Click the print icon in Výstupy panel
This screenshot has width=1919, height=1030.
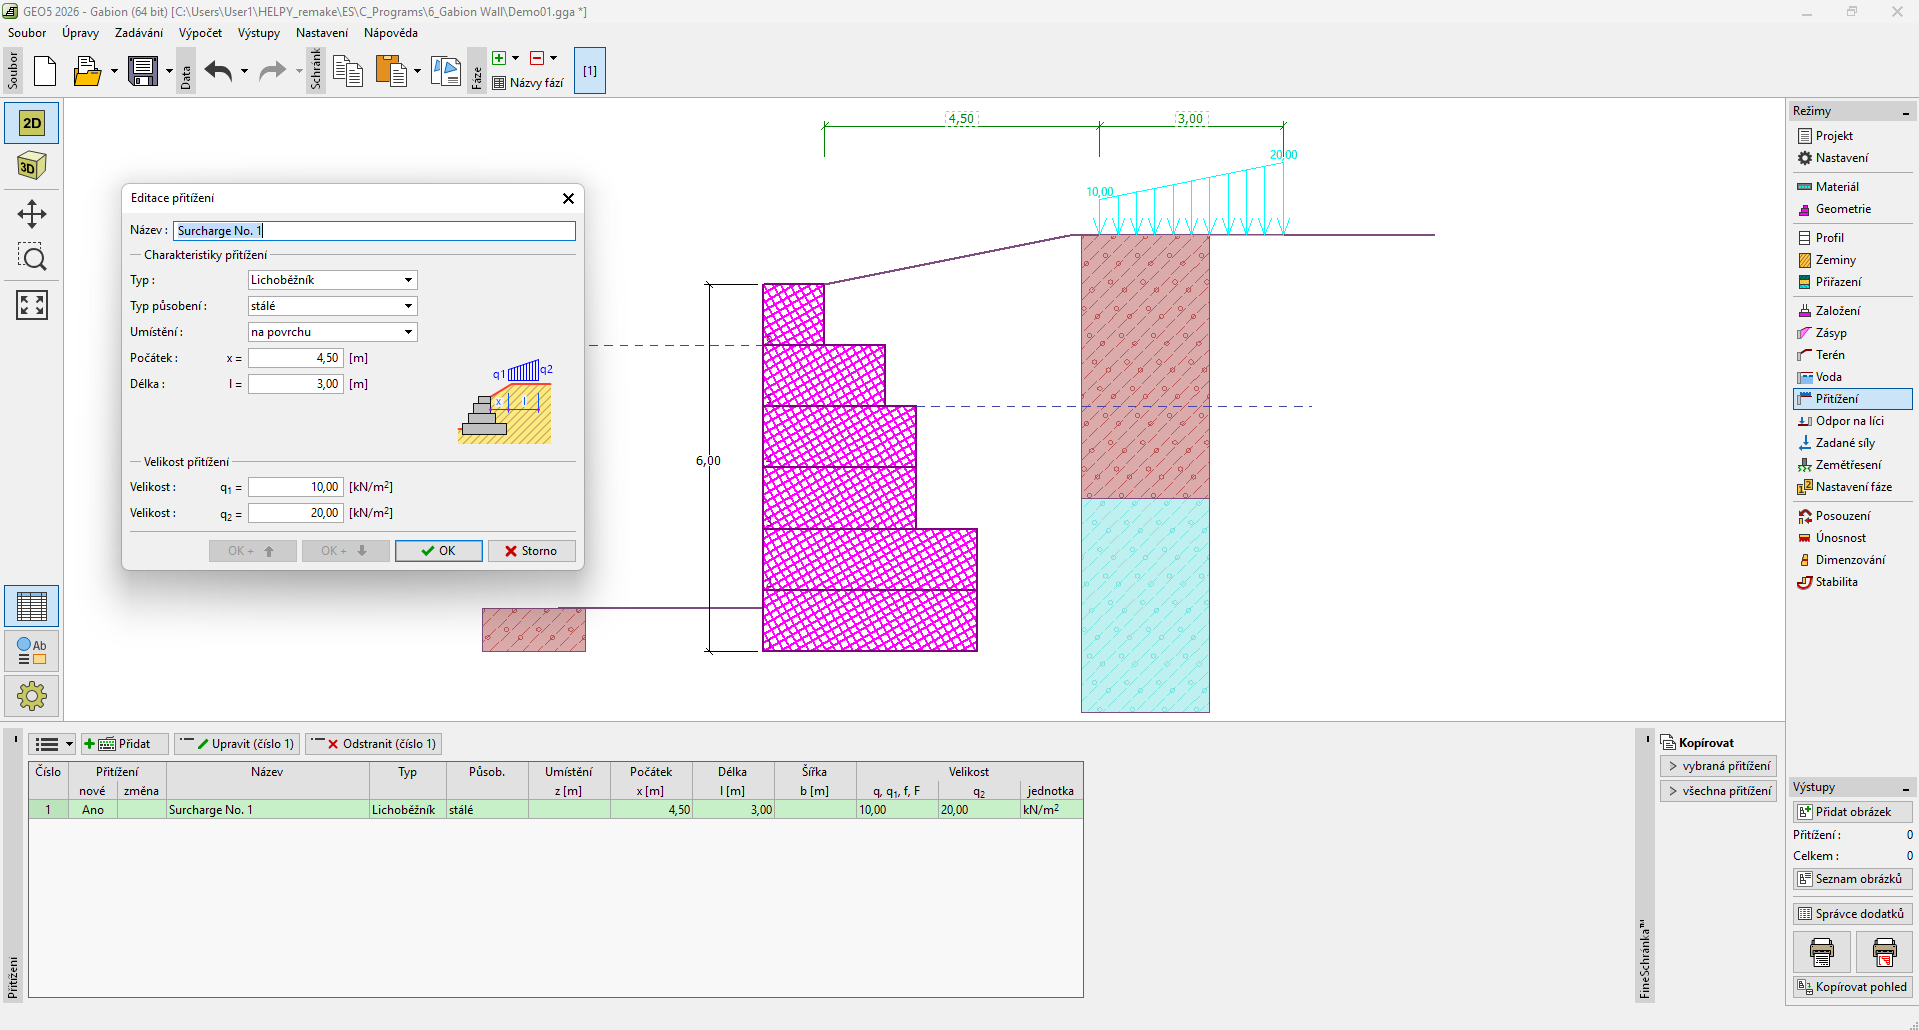click(x=1821, y=952)
